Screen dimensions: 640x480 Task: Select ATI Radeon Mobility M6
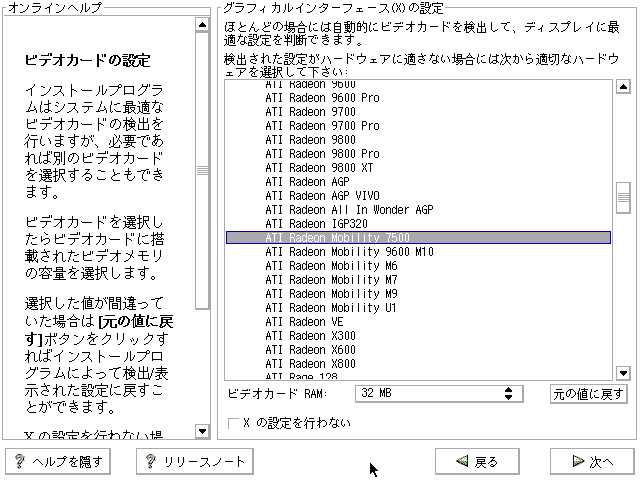[x=418, y=266]
